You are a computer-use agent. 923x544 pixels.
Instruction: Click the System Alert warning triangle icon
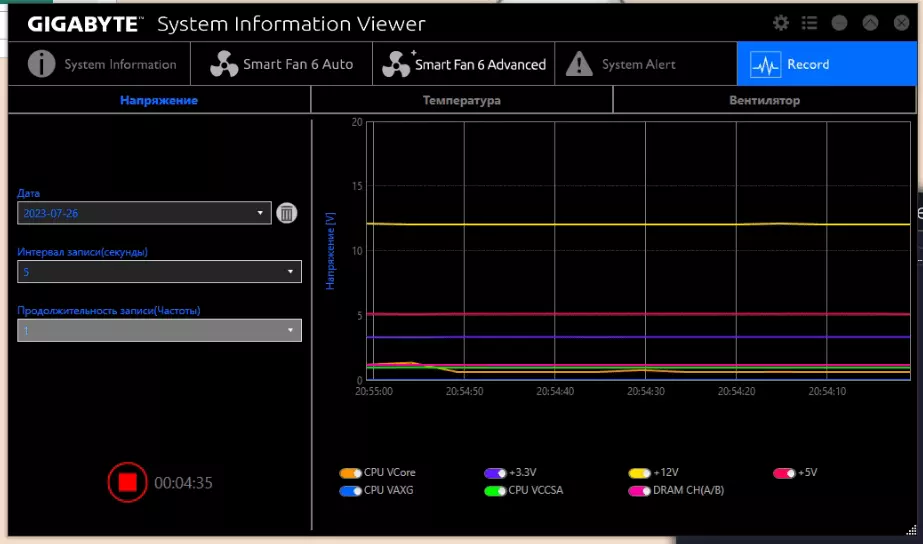(x=579, y=64)
